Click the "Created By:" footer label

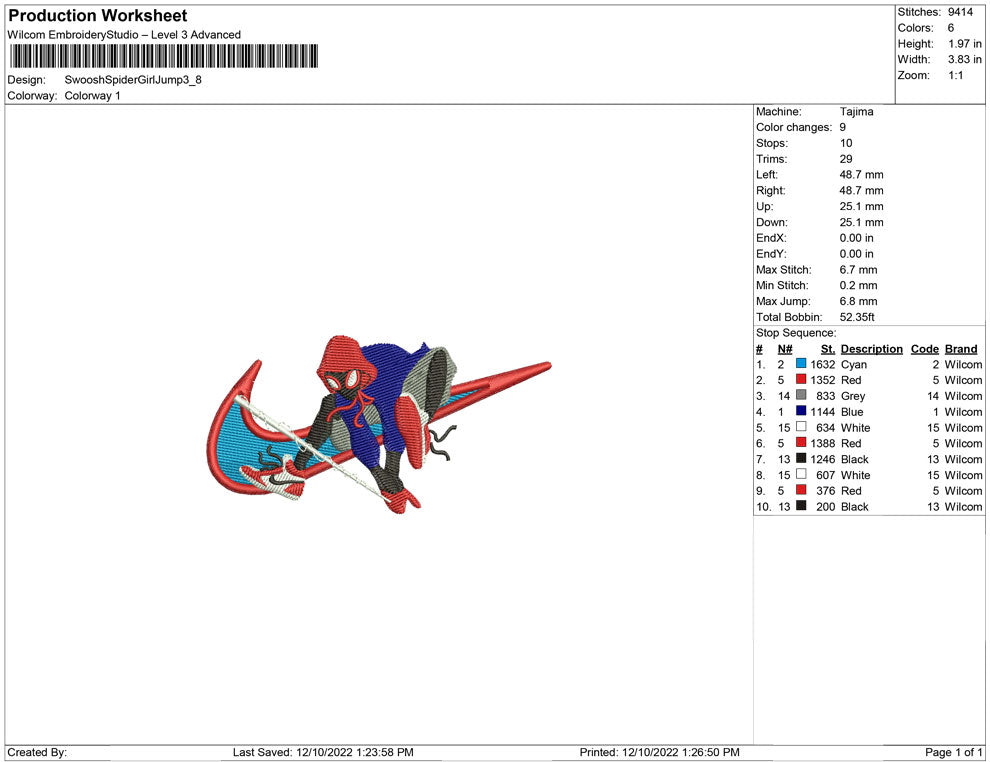coord(37,752)
